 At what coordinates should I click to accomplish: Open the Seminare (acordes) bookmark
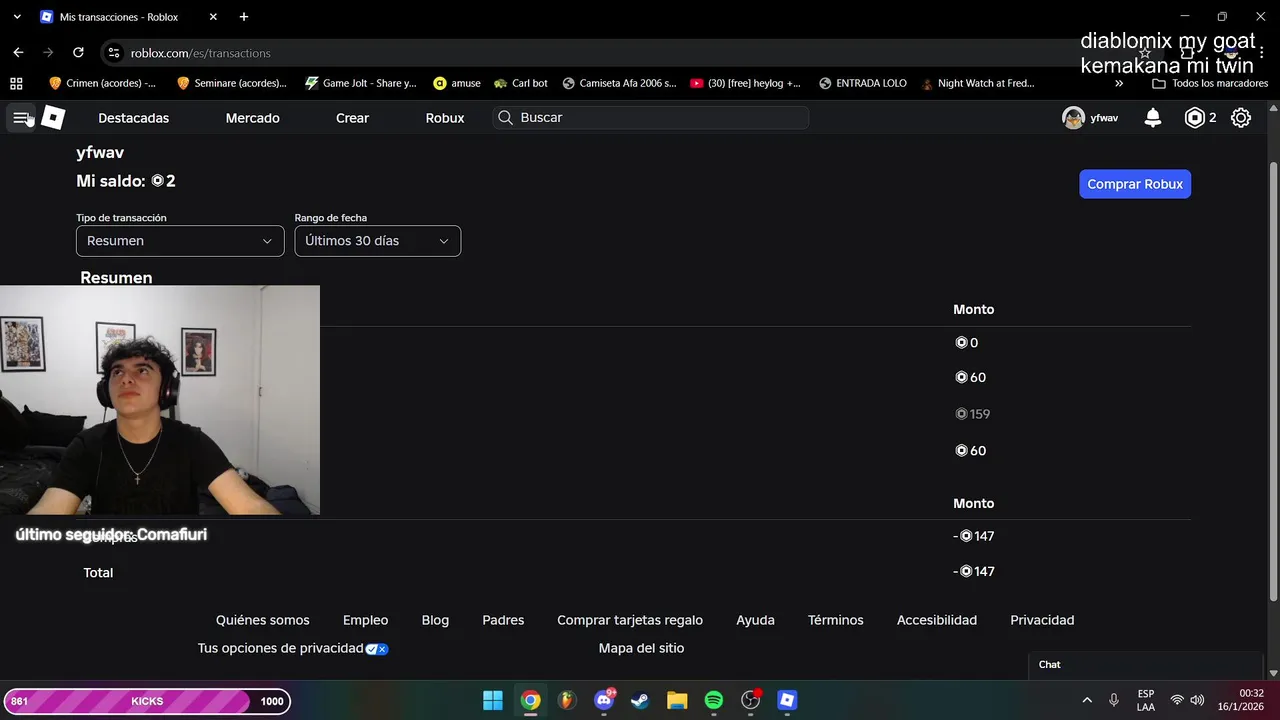(231, 83)
